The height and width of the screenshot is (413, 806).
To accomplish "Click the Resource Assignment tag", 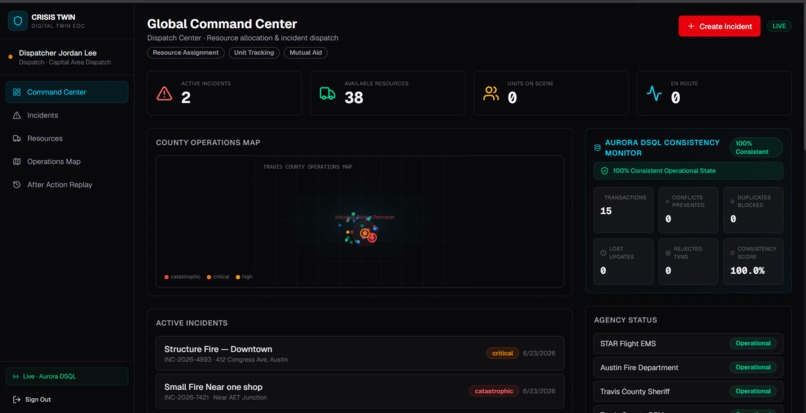I will (186, 53).
